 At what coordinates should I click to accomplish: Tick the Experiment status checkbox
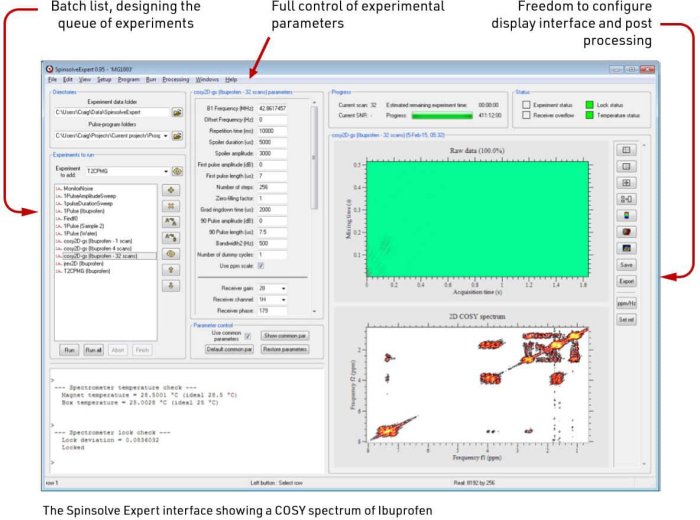click(526, 104)
